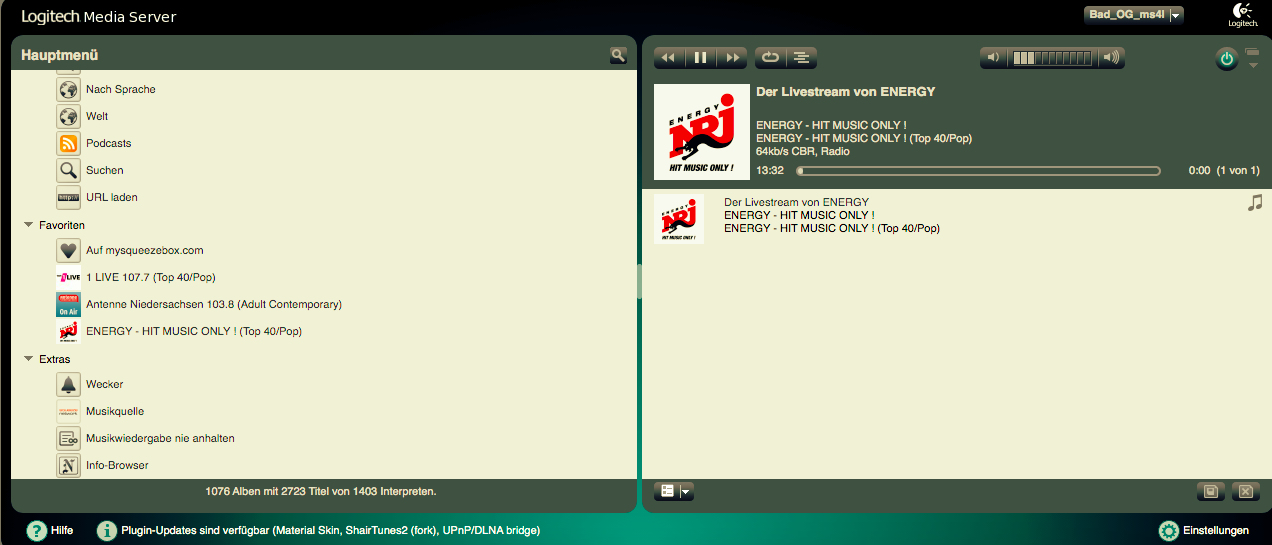Screen dimensions: 1272x545
Task: Open Auf mysqueezebox.com heart icon
Action: [x=69, y=250]
